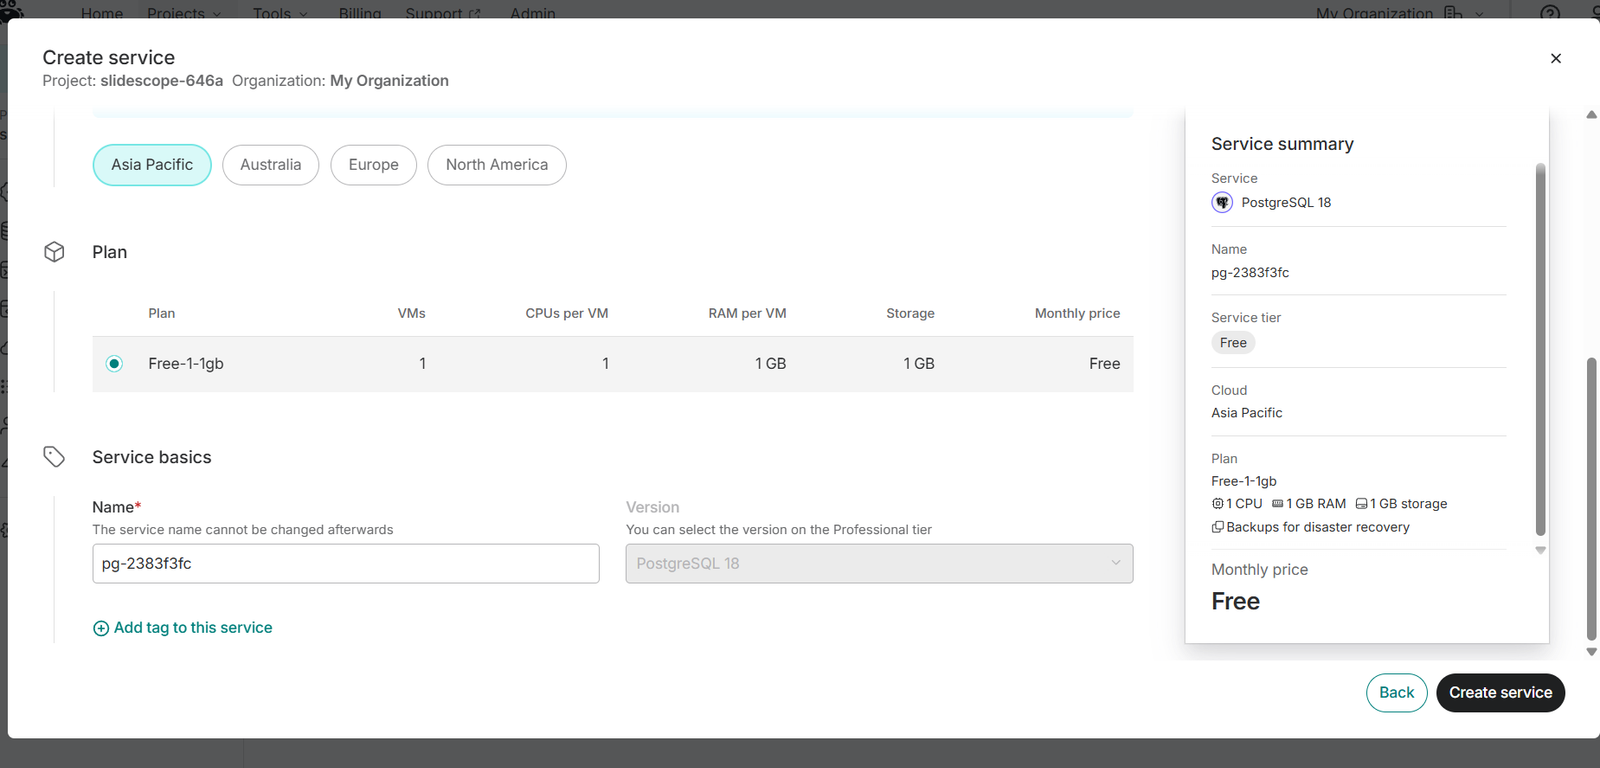Click the RAM per VM value 1 GB

click(x=770, y=364)
